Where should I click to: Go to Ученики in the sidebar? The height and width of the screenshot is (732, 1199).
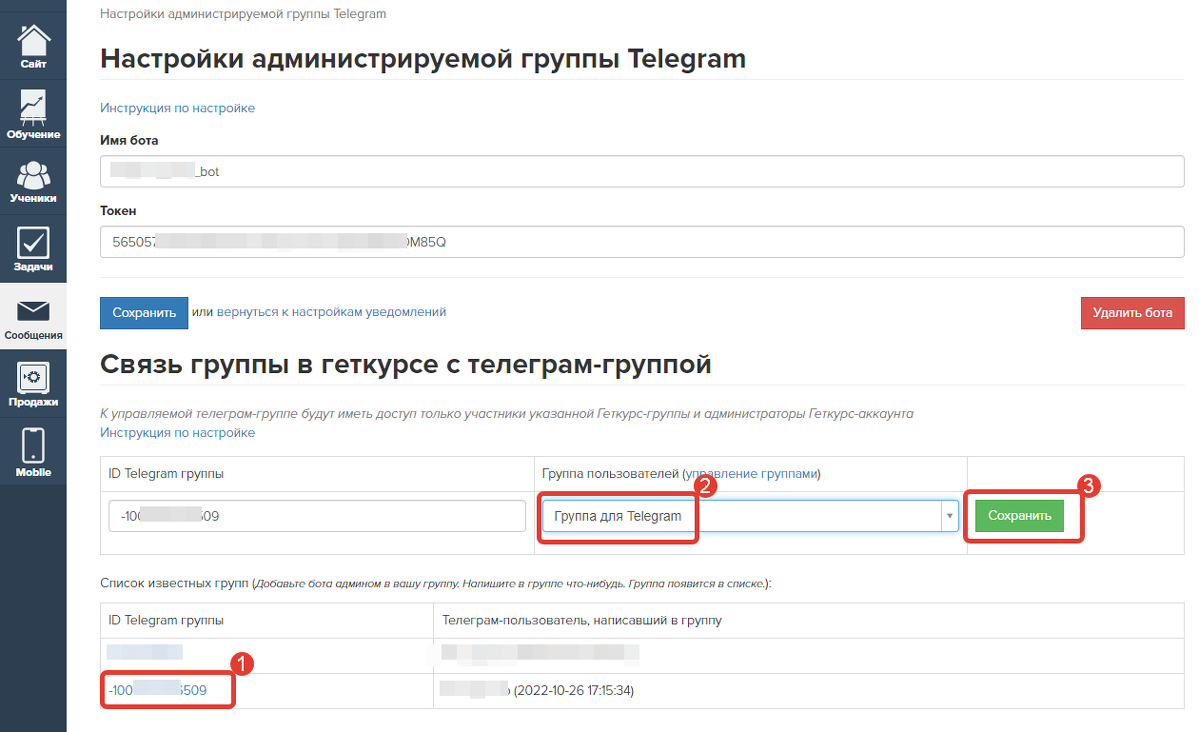[33, 181]
